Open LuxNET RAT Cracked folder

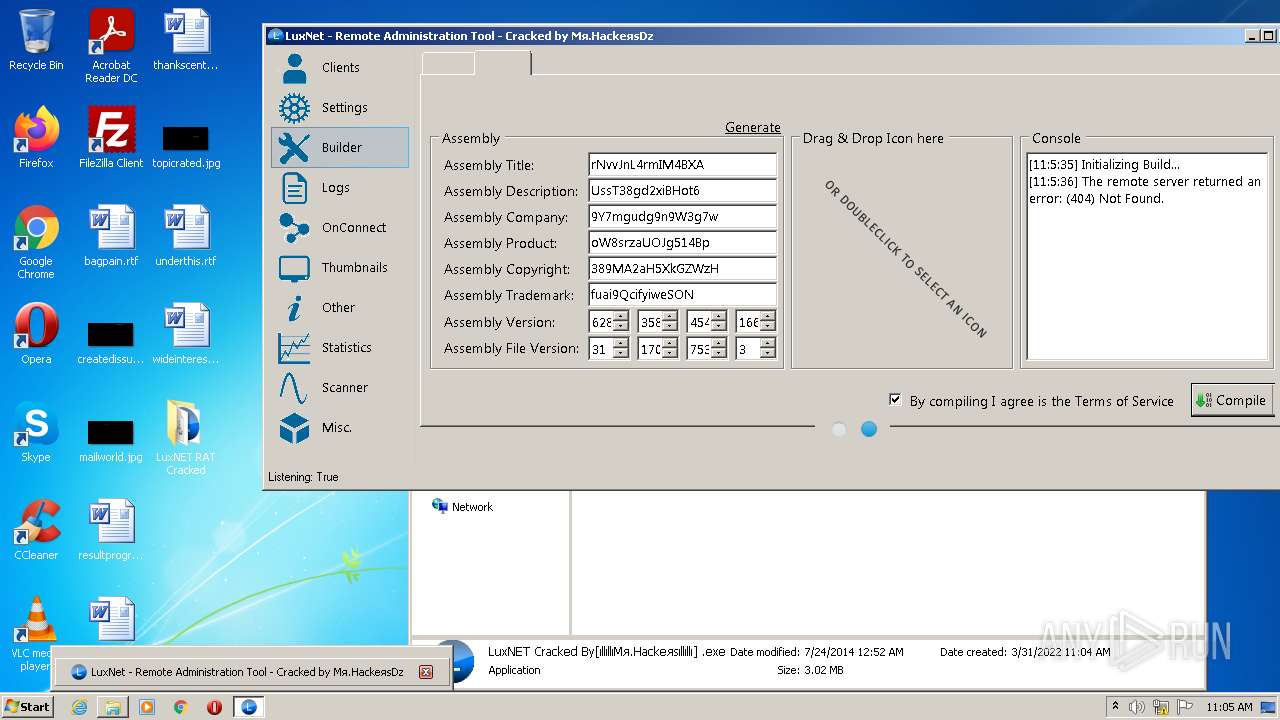pyautogui.click(x=186, y=438)
